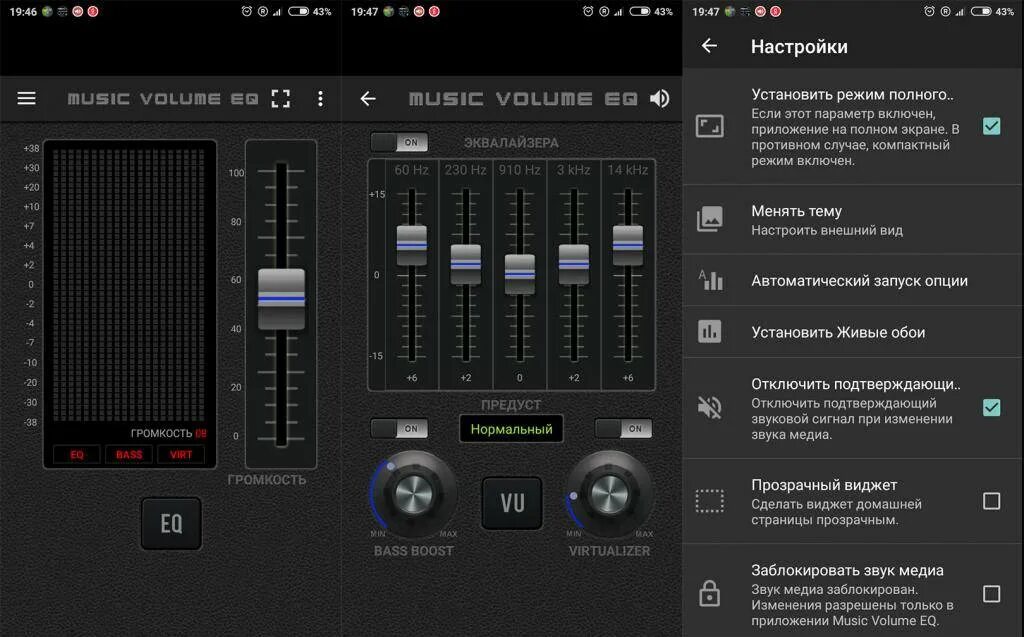This screenshot has width=1024, height=637.
Task: Tap the fullscreen mode icon in settings
Action: point(709,126)
